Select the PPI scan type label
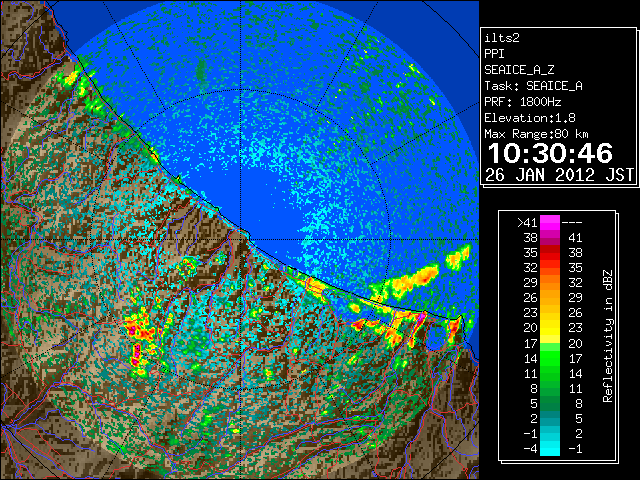The width and height of the screenshot is (640, 480). point(494,54)
